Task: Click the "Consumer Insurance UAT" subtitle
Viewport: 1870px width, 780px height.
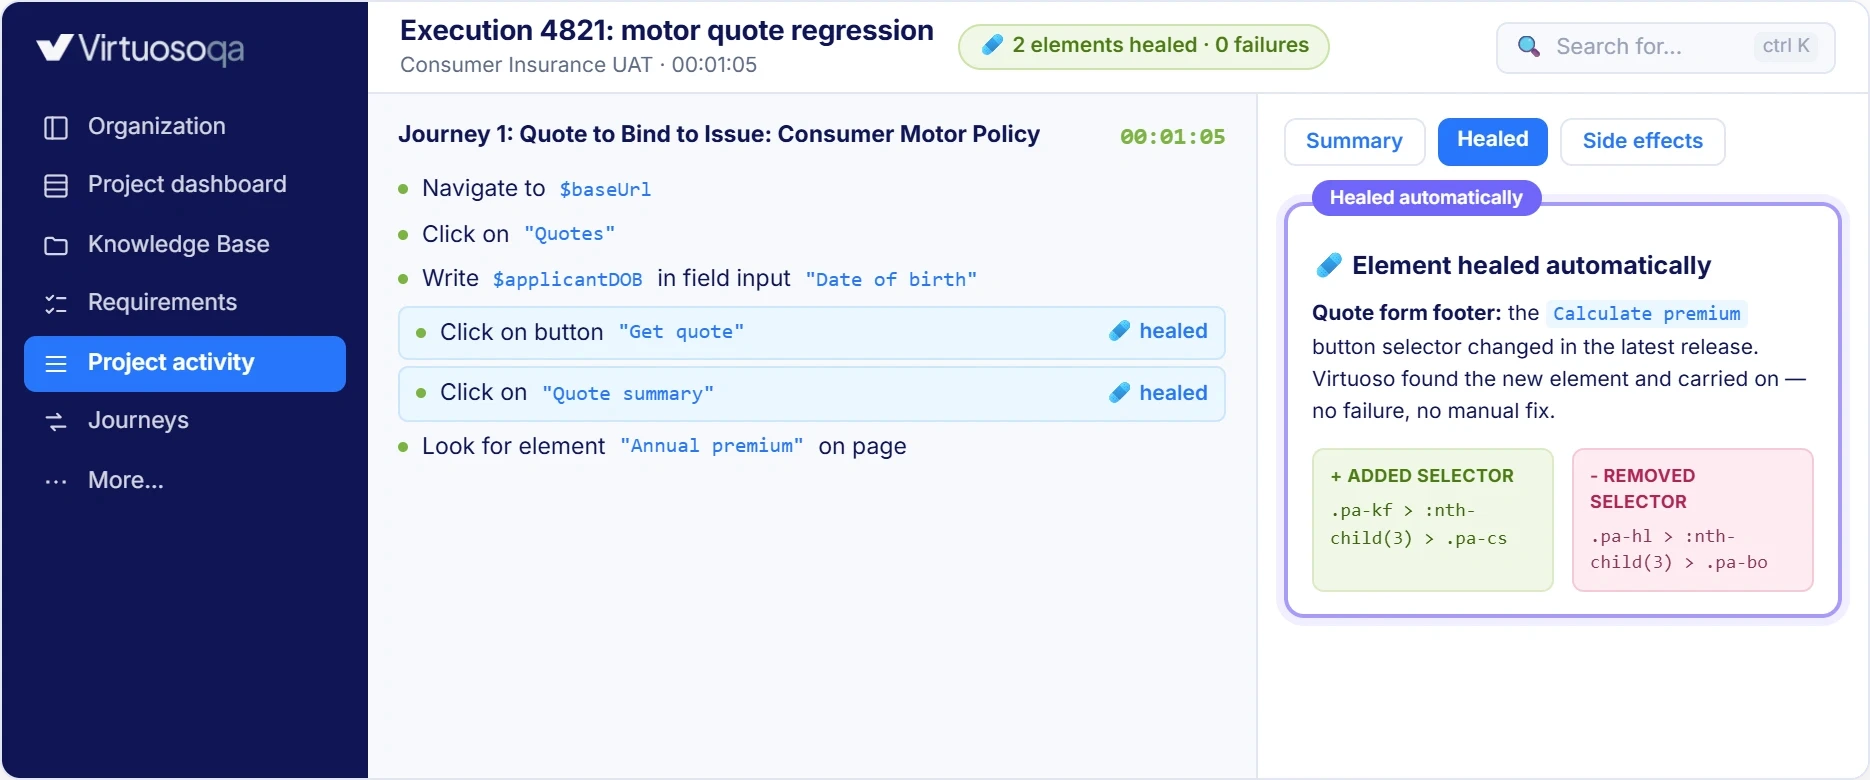Action: (526, 65)
